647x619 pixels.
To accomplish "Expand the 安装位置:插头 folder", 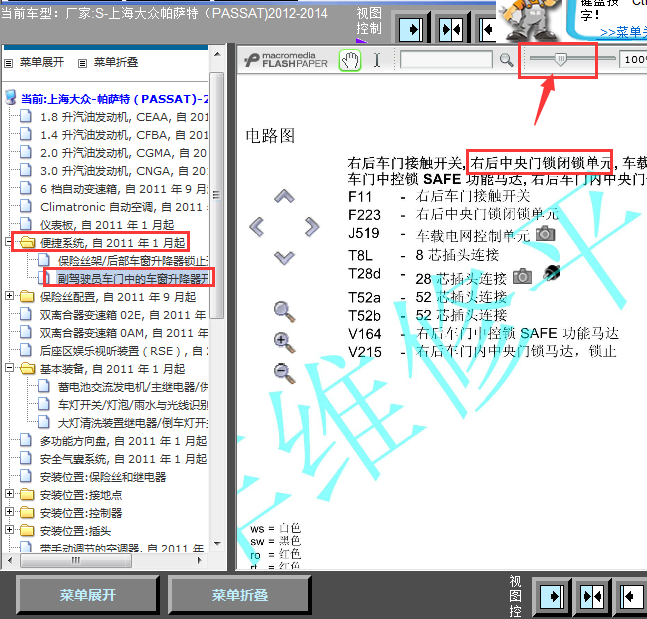I will (x=9, y=529).
